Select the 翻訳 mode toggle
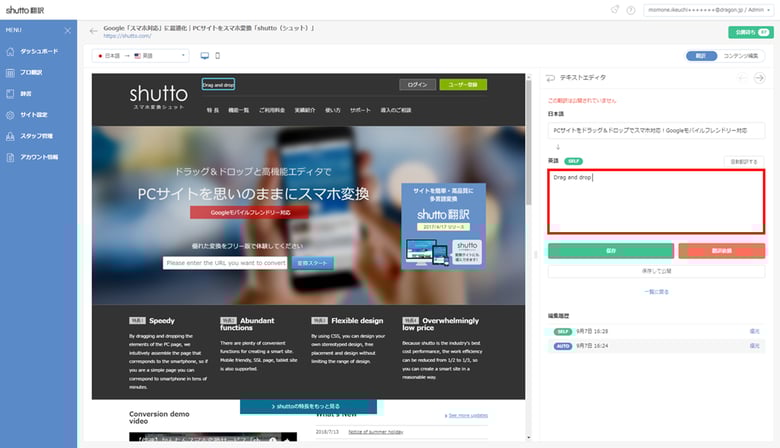Image resolution: width=780 pixels, height=448 pixels. (x=701, y=56)
